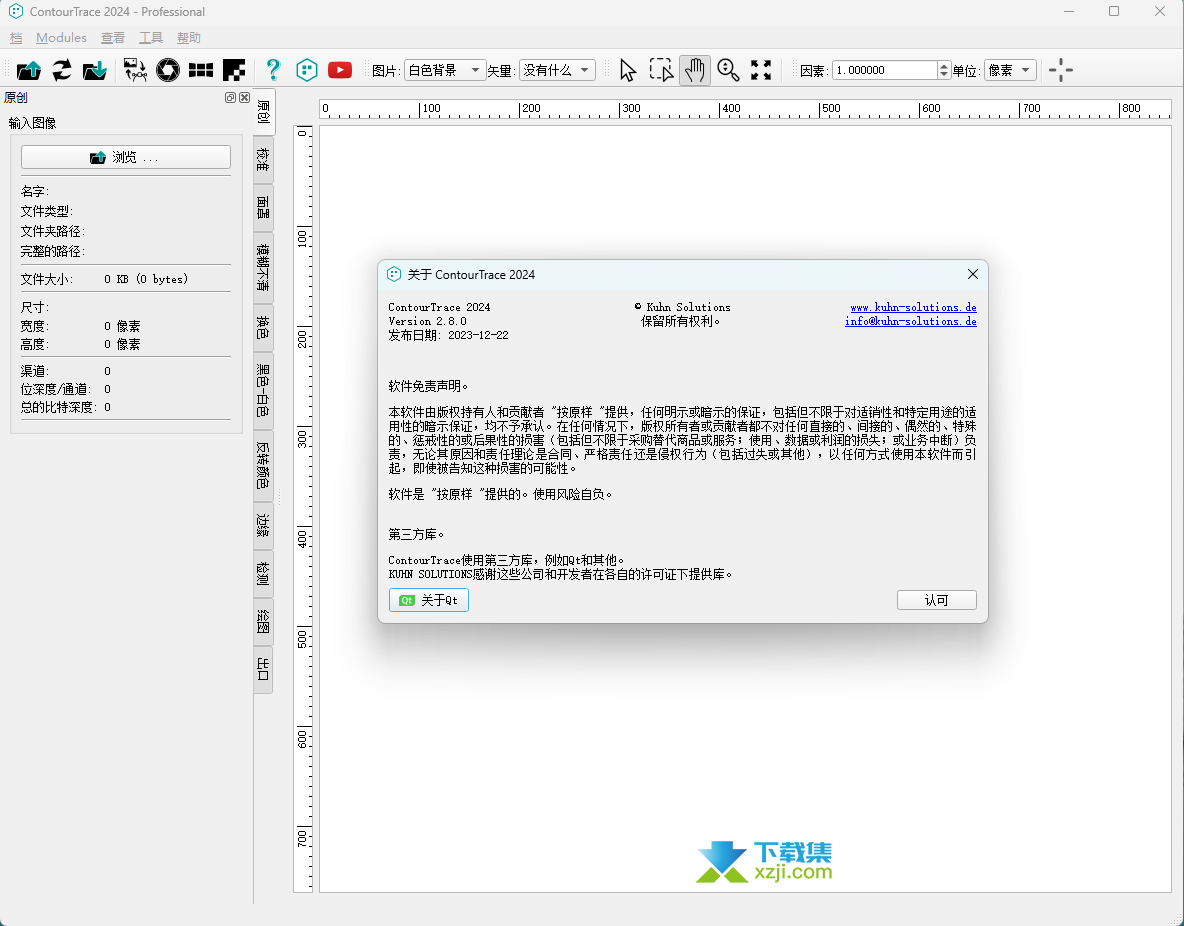Switch to the 面罩 vertical tab
The width and height of the screenshot is (1184, 926).
tap(264, 208)
